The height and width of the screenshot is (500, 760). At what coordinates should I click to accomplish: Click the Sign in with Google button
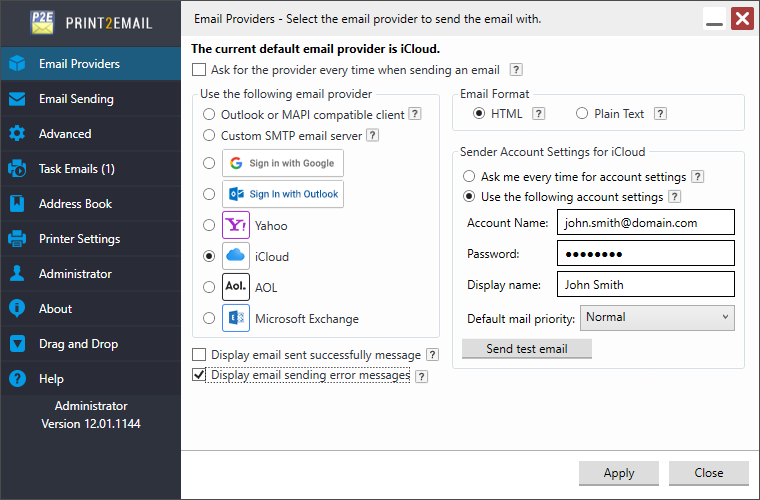point(283,163)
